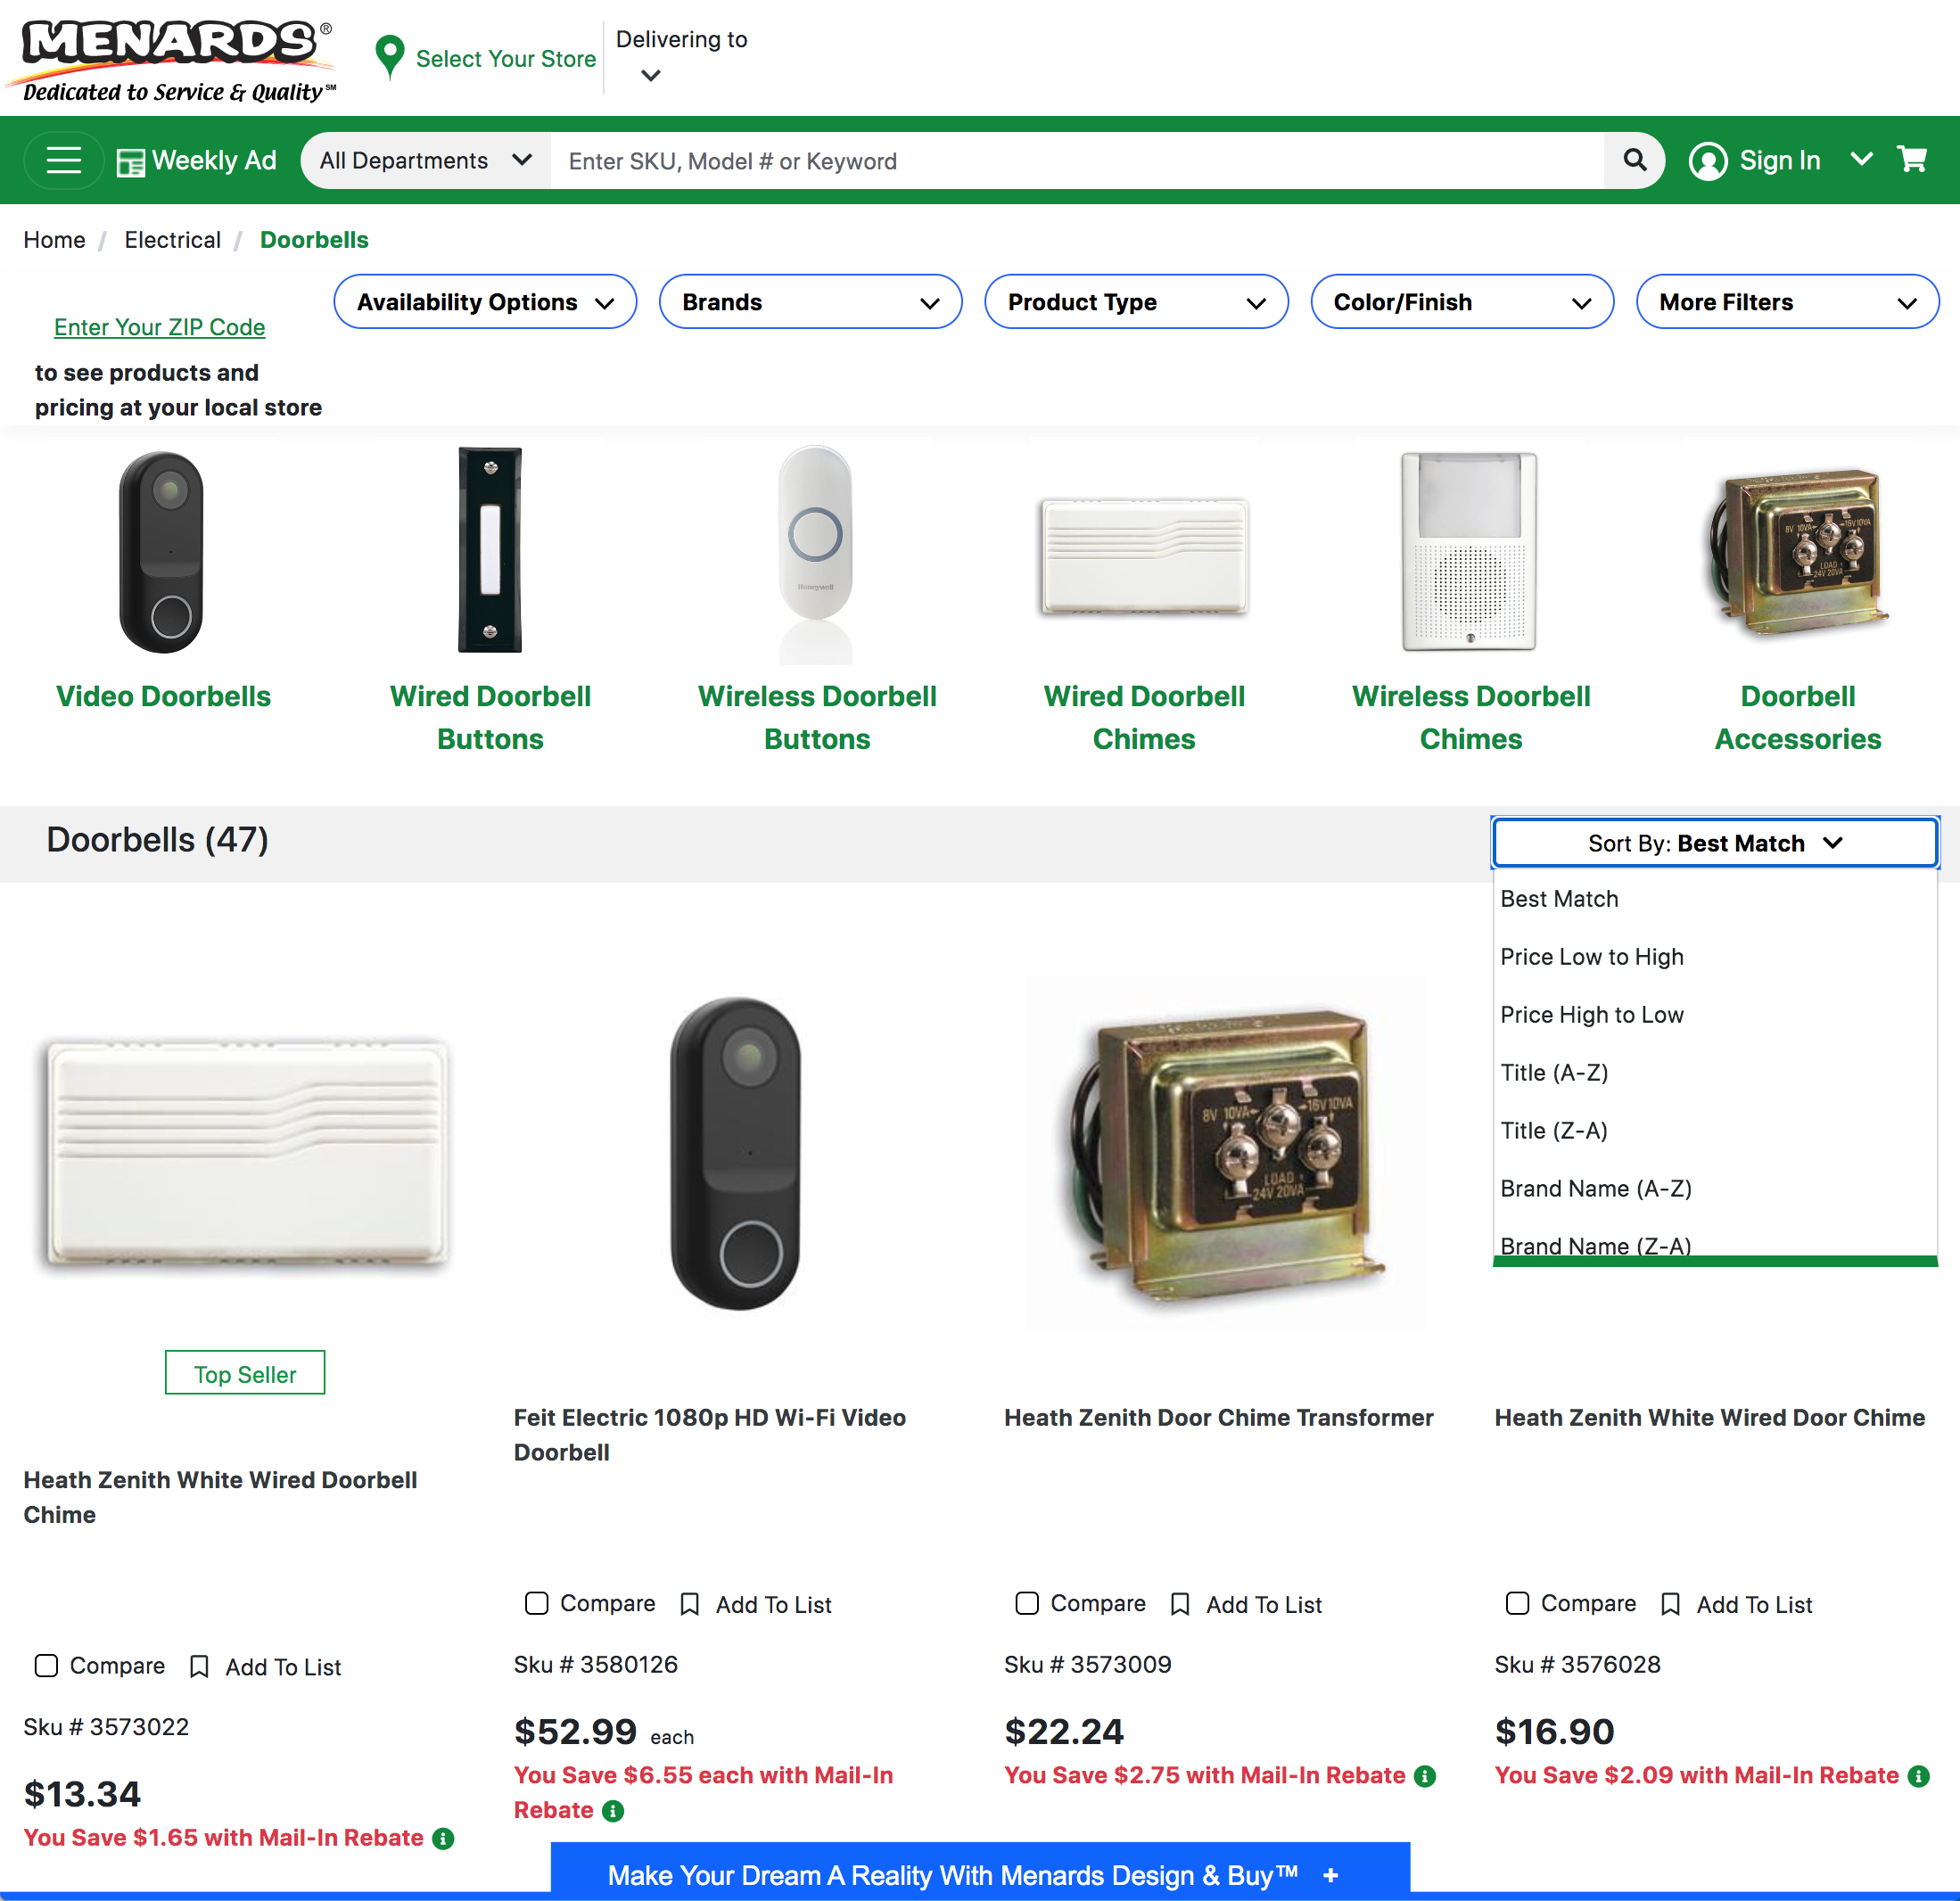Check Compare for Heath Zenith White Wired Doorbell Chime

[46, 1666]
